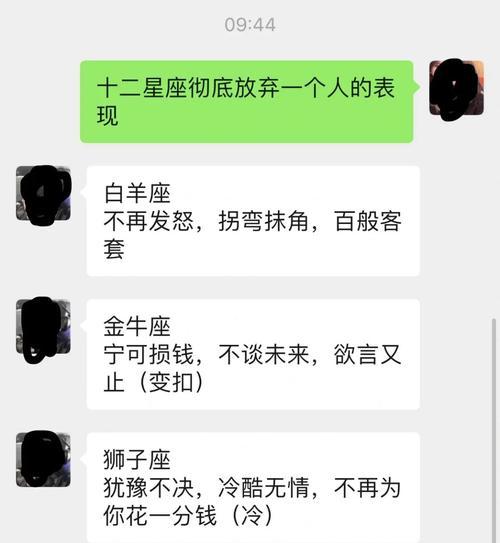Click the 09:44 timestamp
The image size is (500, 543).
[250, 25]
